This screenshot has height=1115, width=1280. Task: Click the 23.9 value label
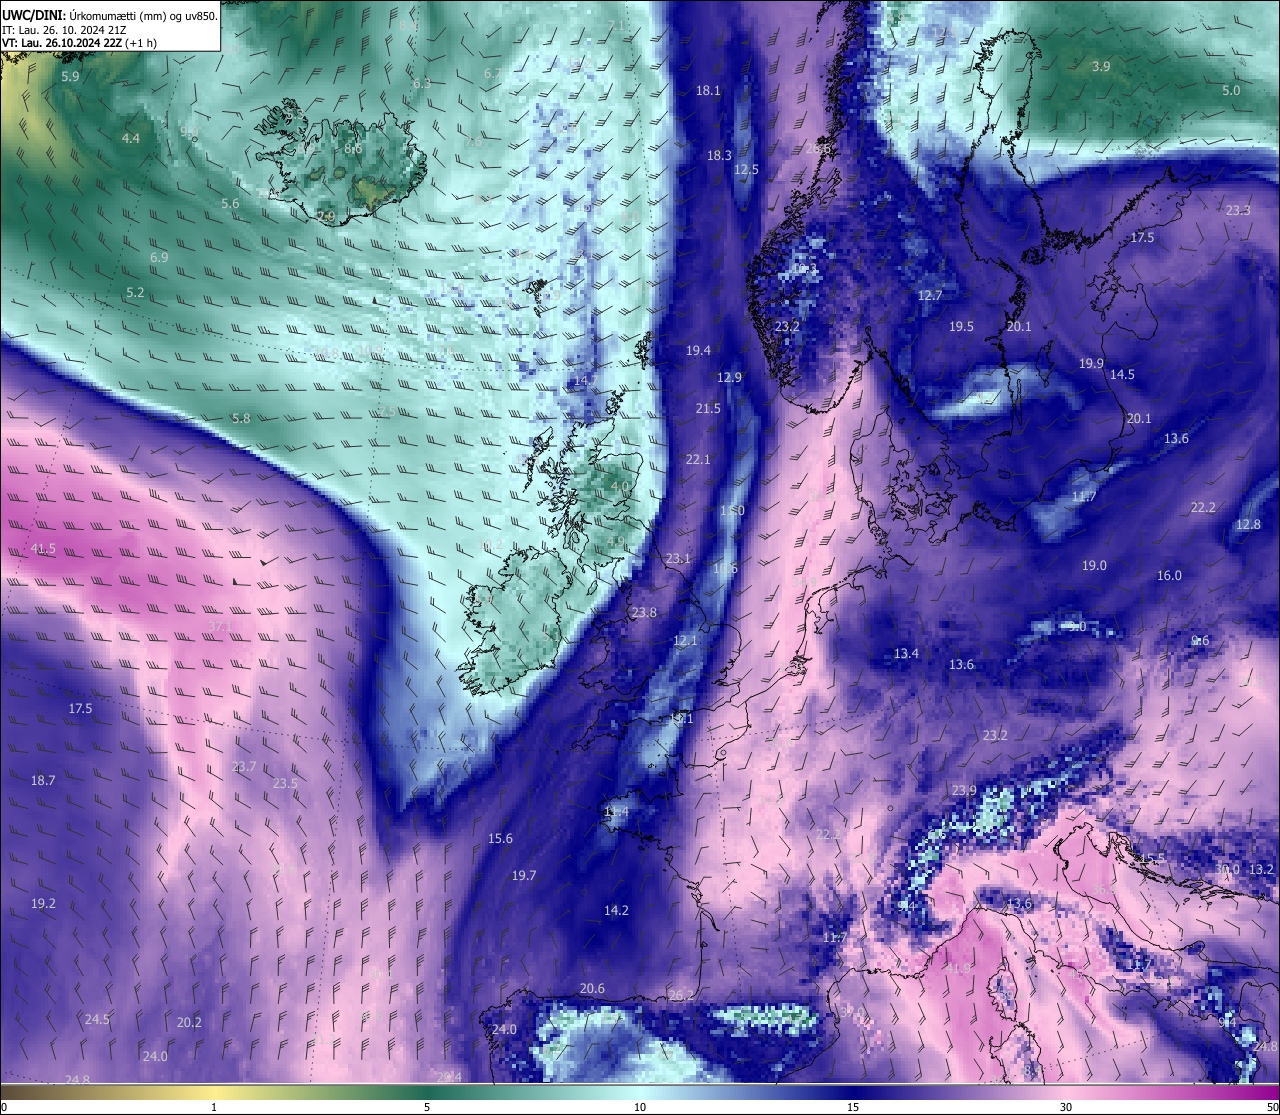(964, 790)
